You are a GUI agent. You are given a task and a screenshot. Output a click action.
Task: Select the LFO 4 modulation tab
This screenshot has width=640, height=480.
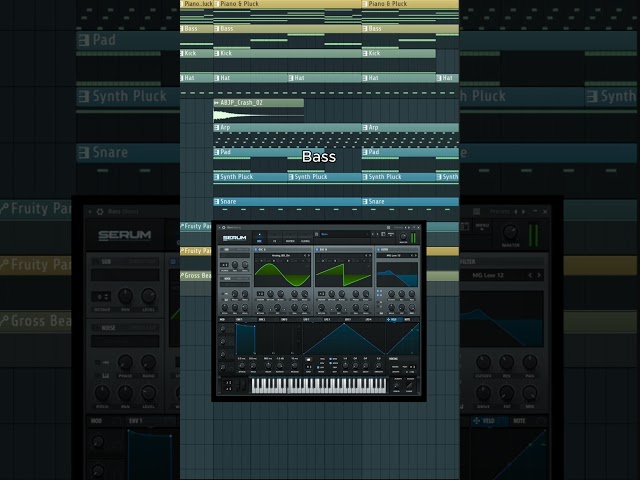point(369,320)
